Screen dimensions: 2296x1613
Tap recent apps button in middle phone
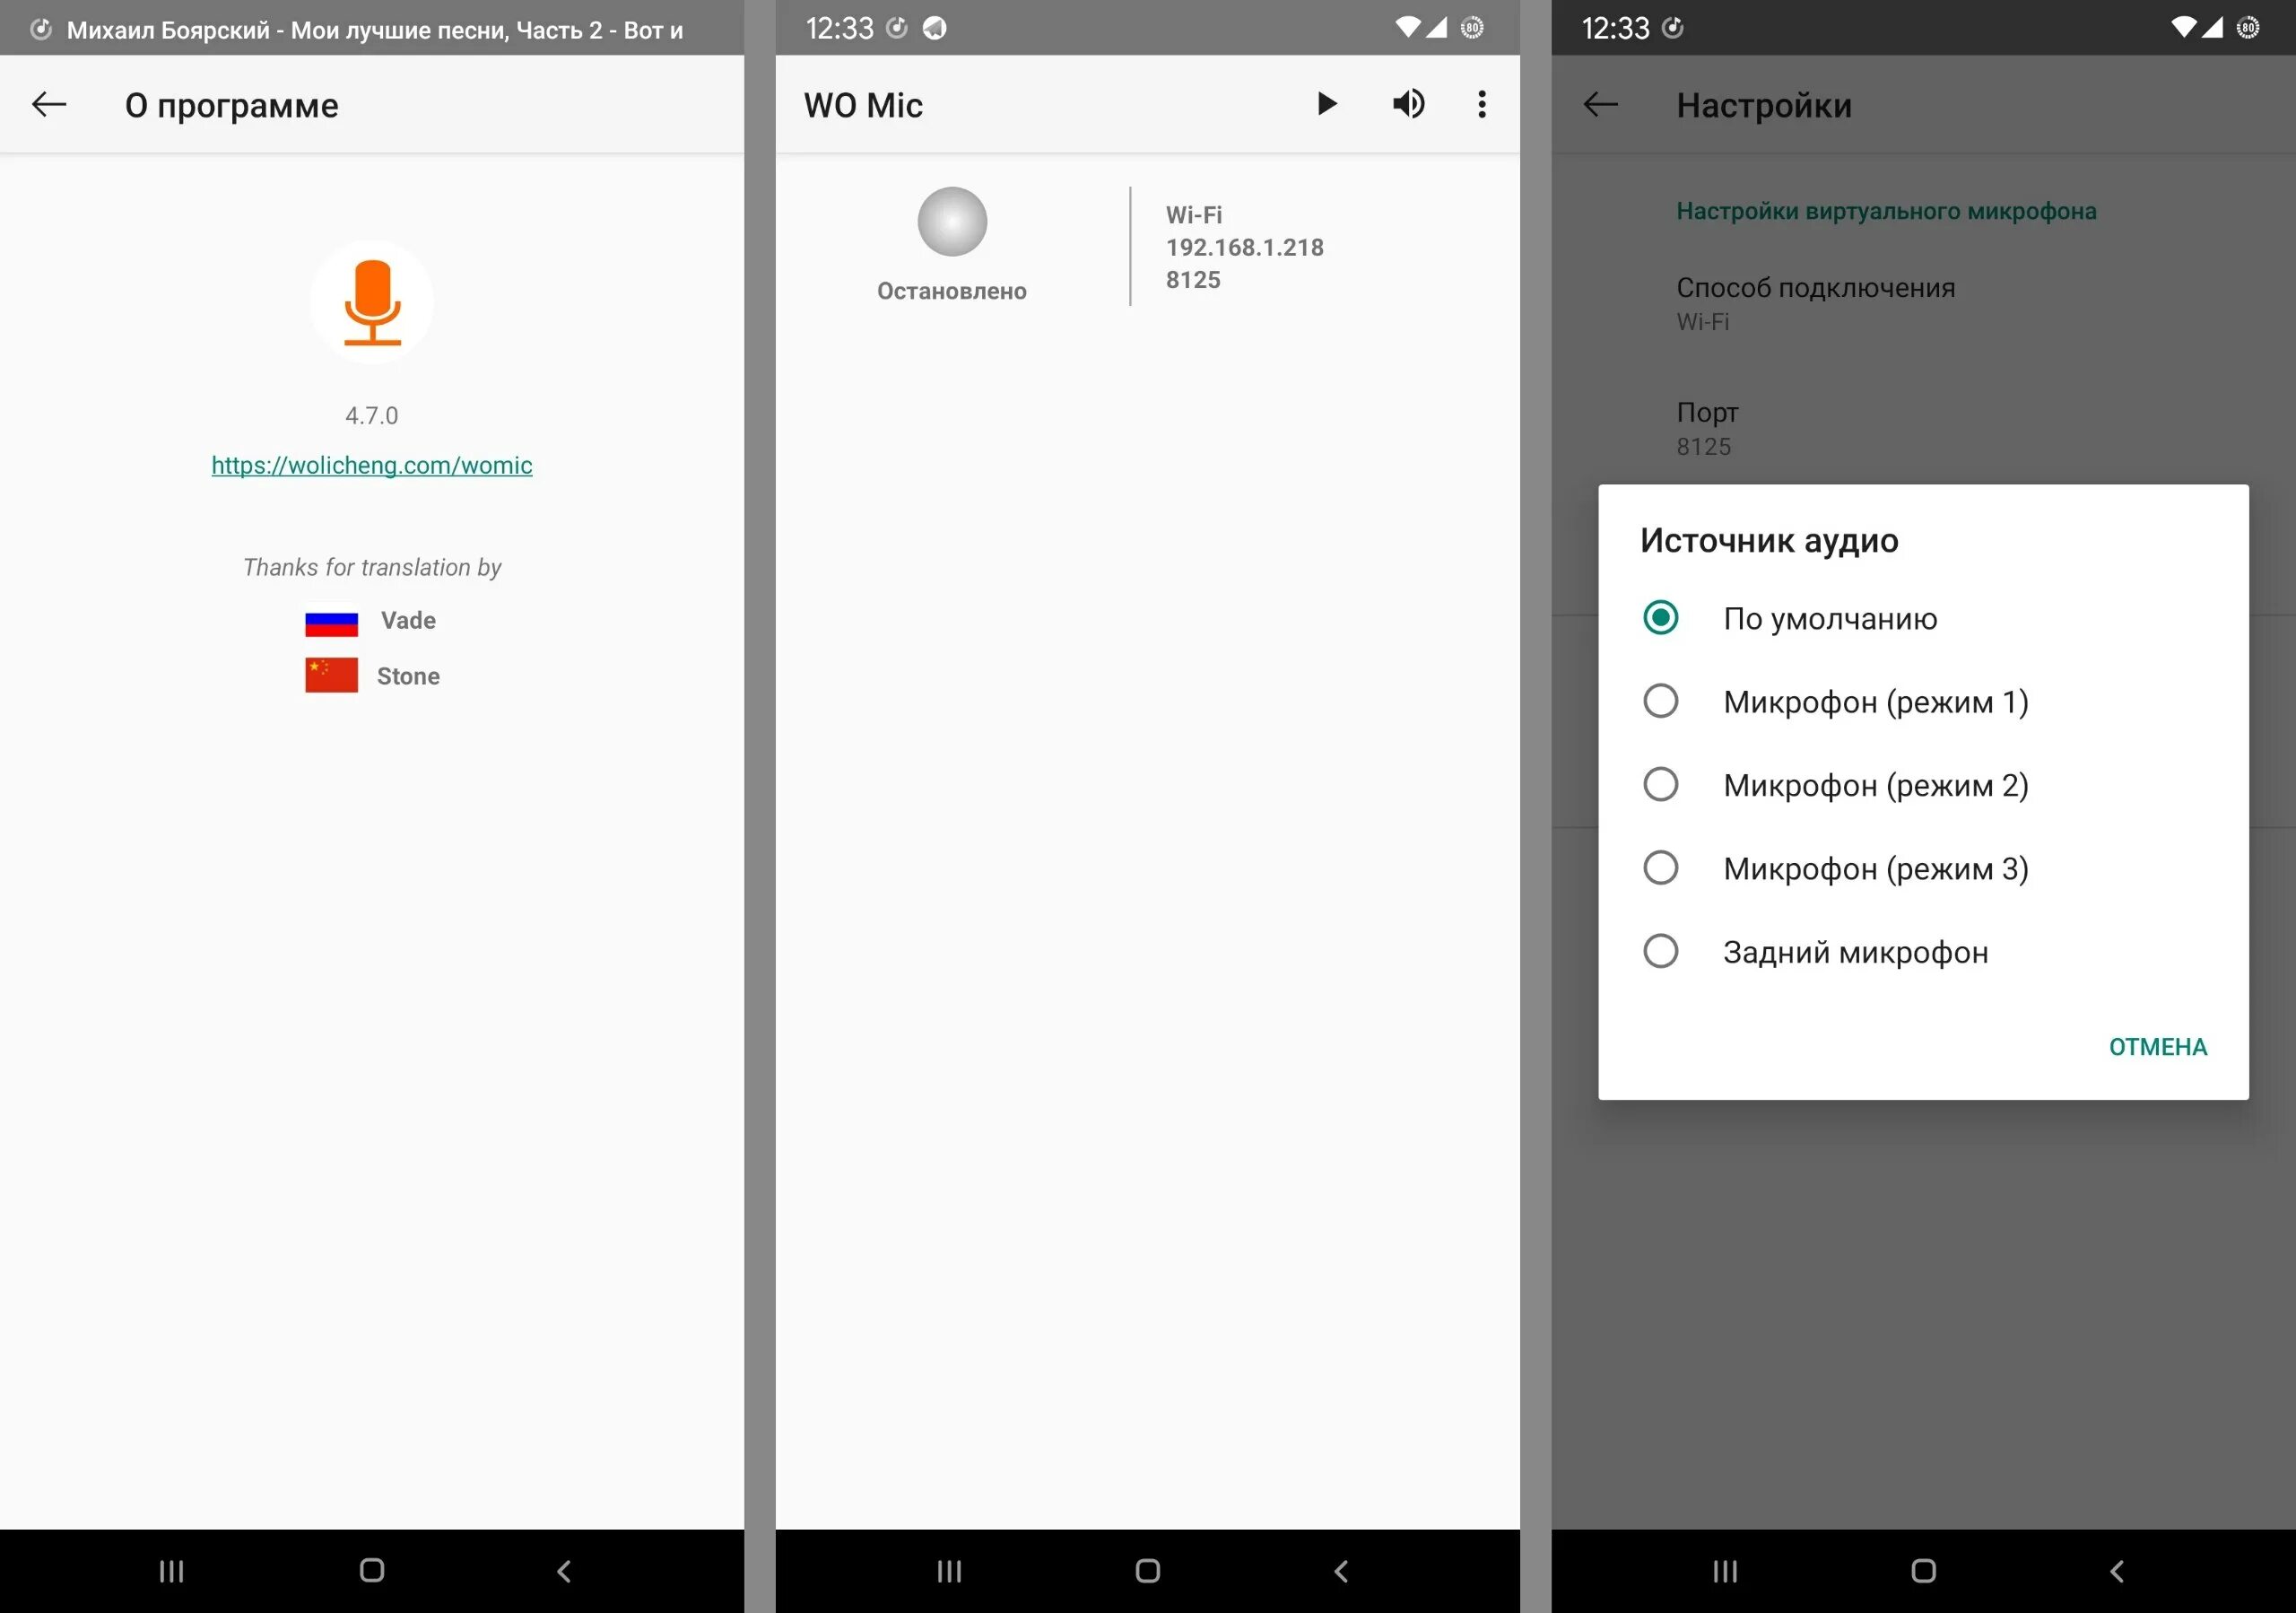[949, 1571]
